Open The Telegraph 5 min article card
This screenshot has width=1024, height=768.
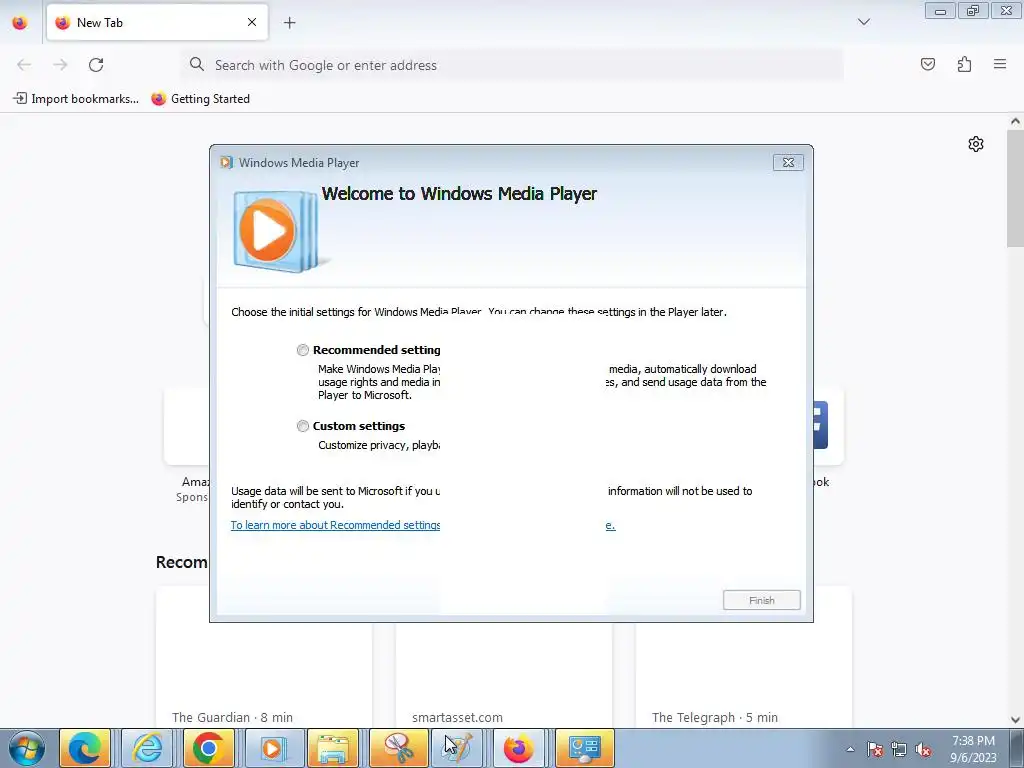743,658
